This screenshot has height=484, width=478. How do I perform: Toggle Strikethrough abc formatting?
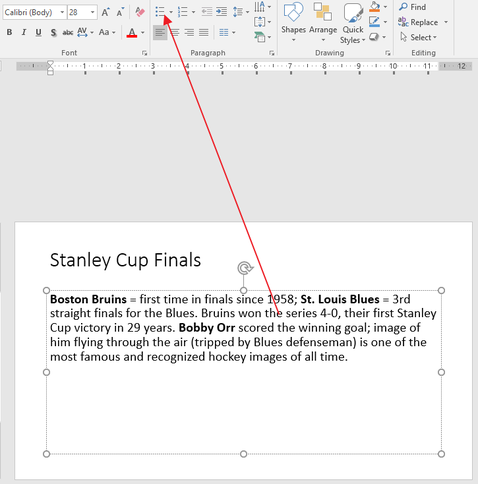(68, 32)
